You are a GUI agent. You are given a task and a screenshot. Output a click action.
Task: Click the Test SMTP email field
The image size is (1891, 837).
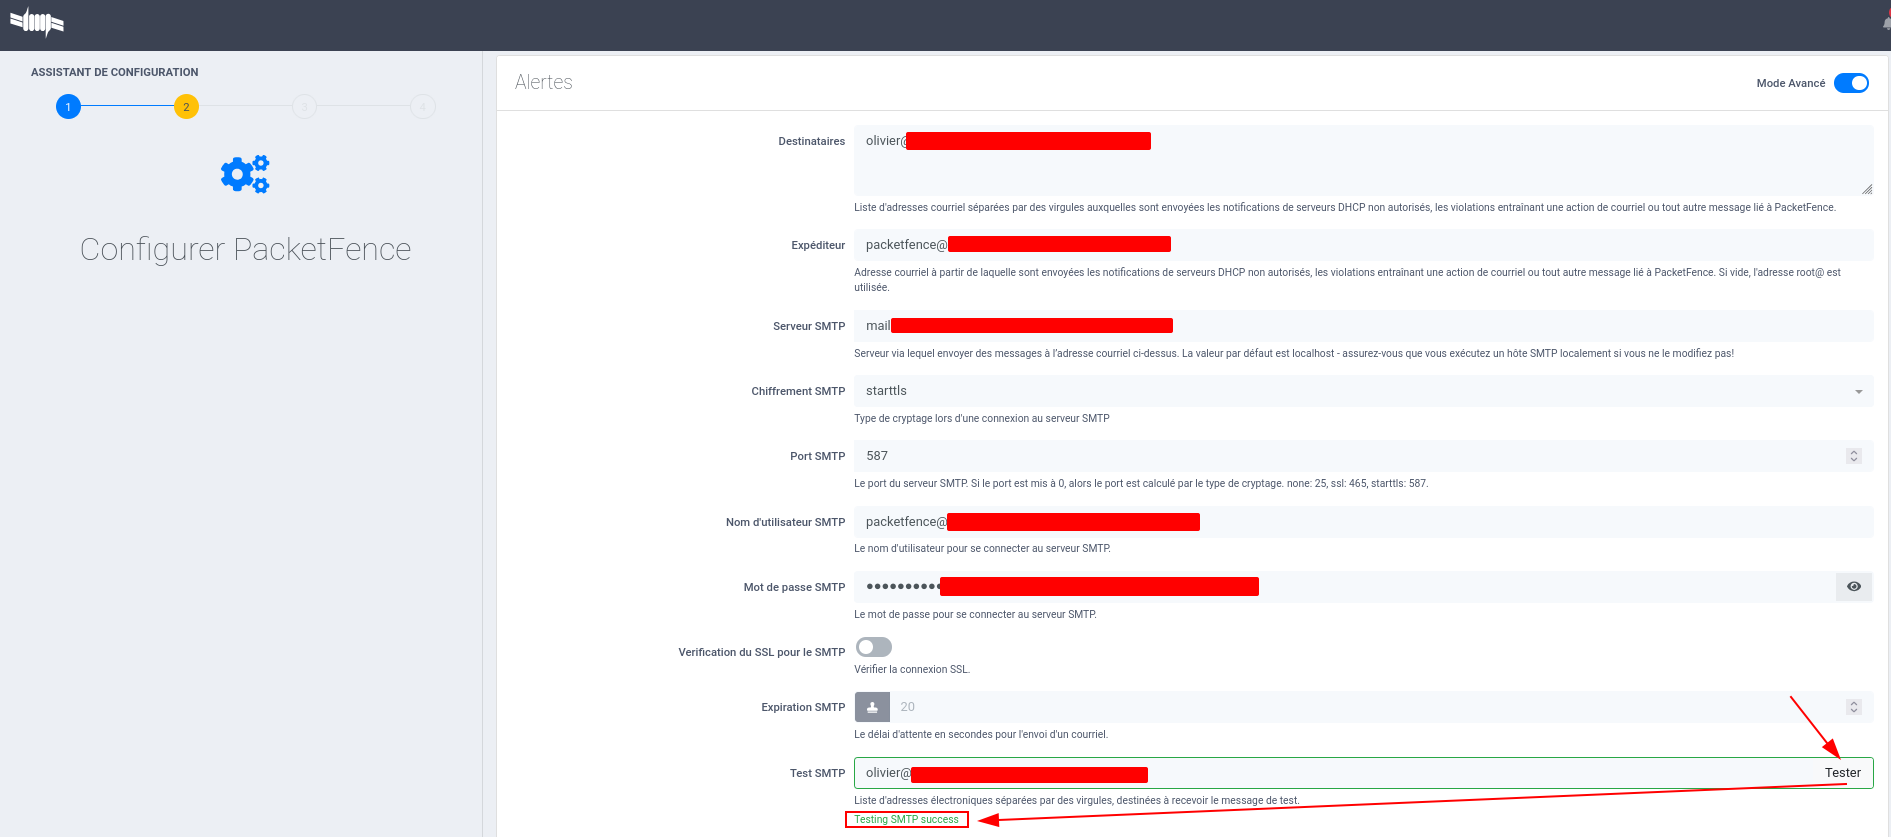tap(1334, 773)
